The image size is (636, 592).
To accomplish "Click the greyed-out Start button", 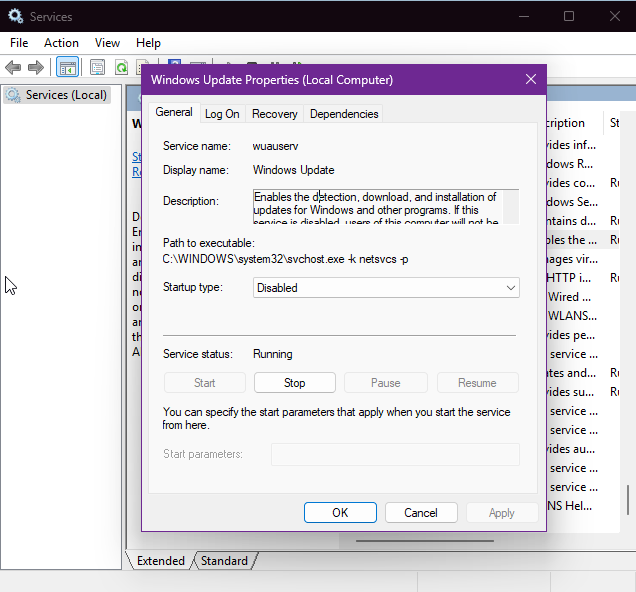I will click(x=204, y=383).
